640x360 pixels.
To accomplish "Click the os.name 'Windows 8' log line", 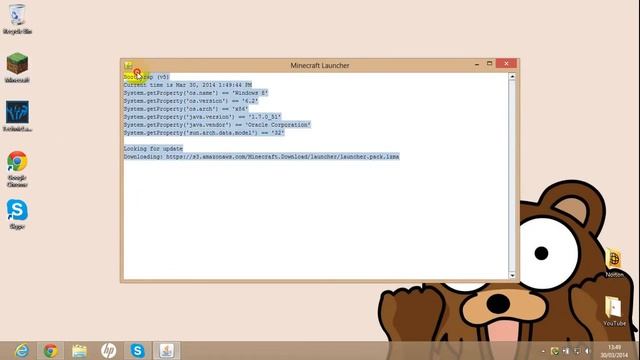I will tap(196, 93).
